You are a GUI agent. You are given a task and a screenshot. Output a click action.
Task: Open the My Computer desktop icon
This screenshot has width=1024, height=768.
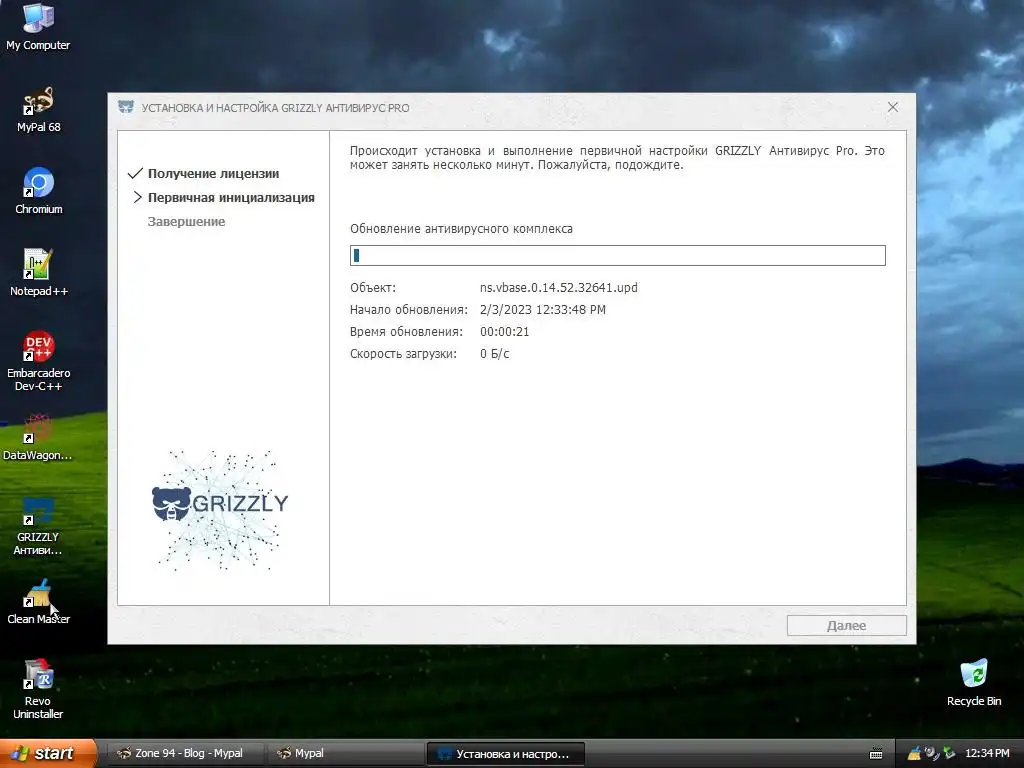click(38, 26)
